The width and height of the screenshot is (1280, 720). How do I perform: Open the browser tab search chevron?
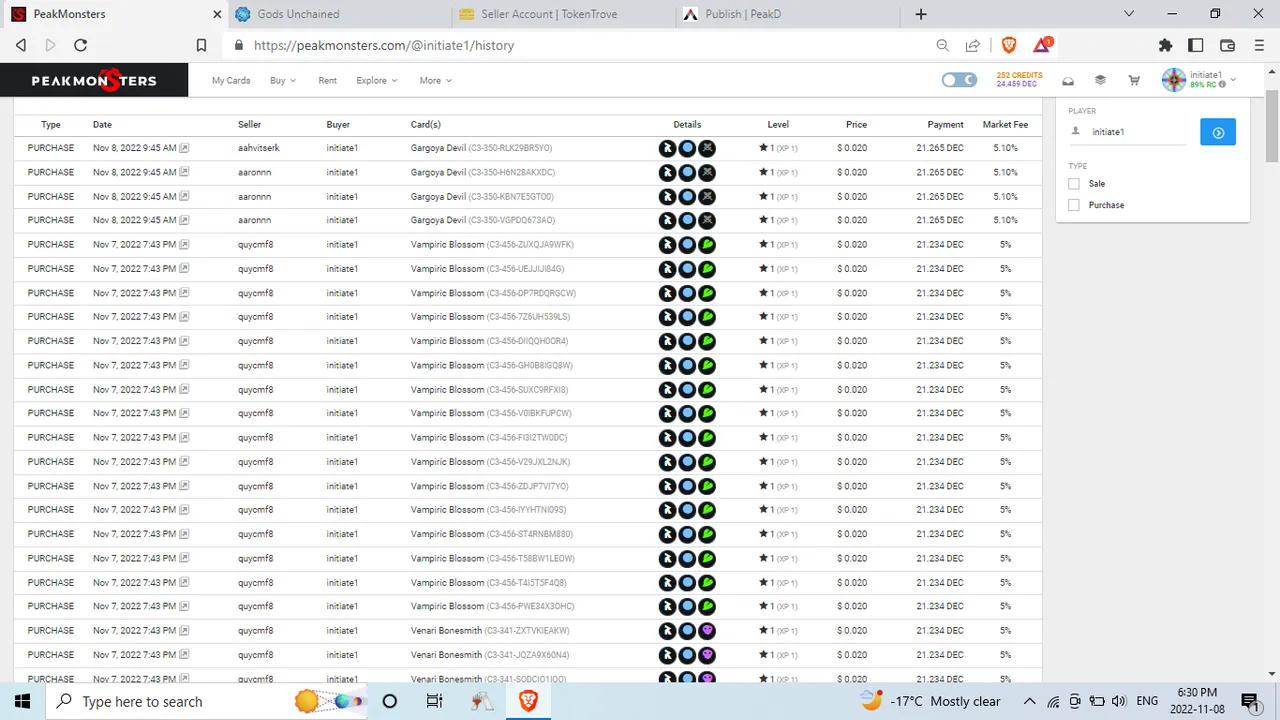(1129, 14)
